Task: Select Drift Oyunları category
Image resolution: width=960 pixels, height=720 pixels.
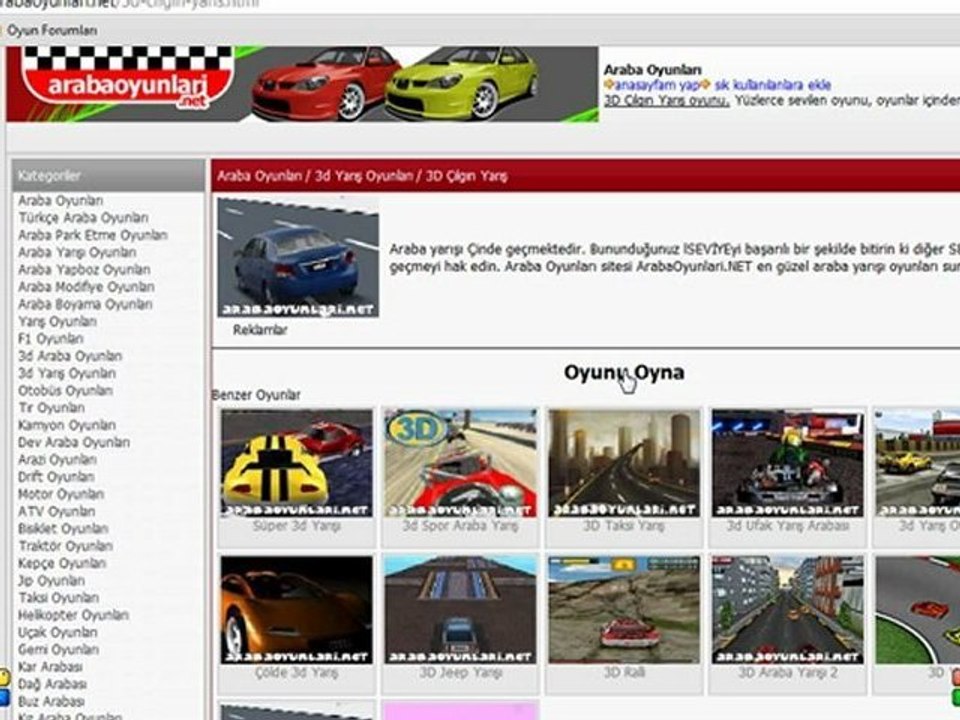Action: pos(56,476)
